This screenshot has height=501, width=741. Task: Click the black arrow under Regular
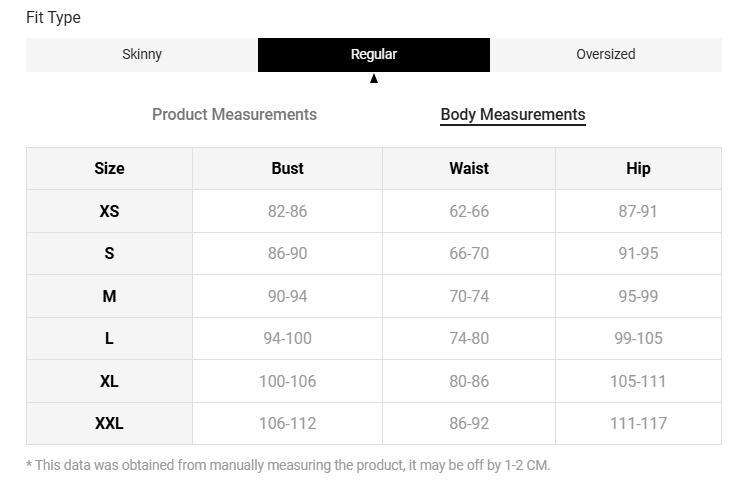pyautogui.click(x=374, y=79)
